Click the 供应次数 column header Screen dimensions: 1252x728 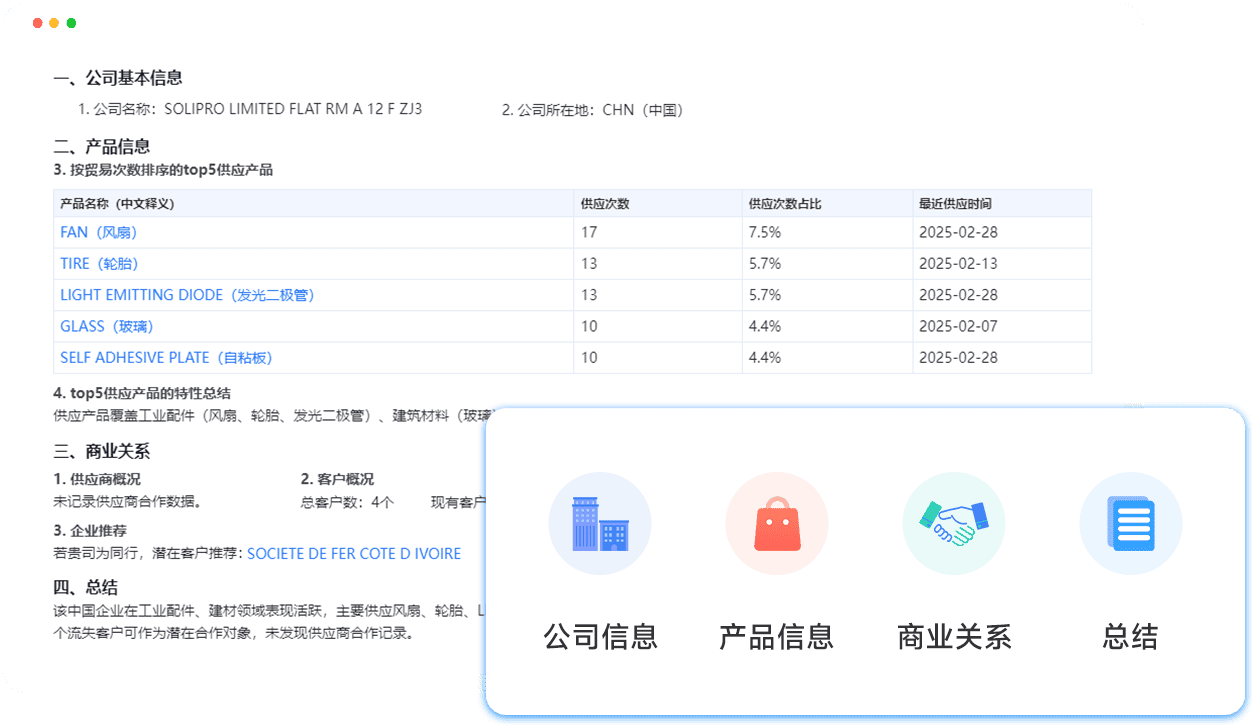[604, 203]
